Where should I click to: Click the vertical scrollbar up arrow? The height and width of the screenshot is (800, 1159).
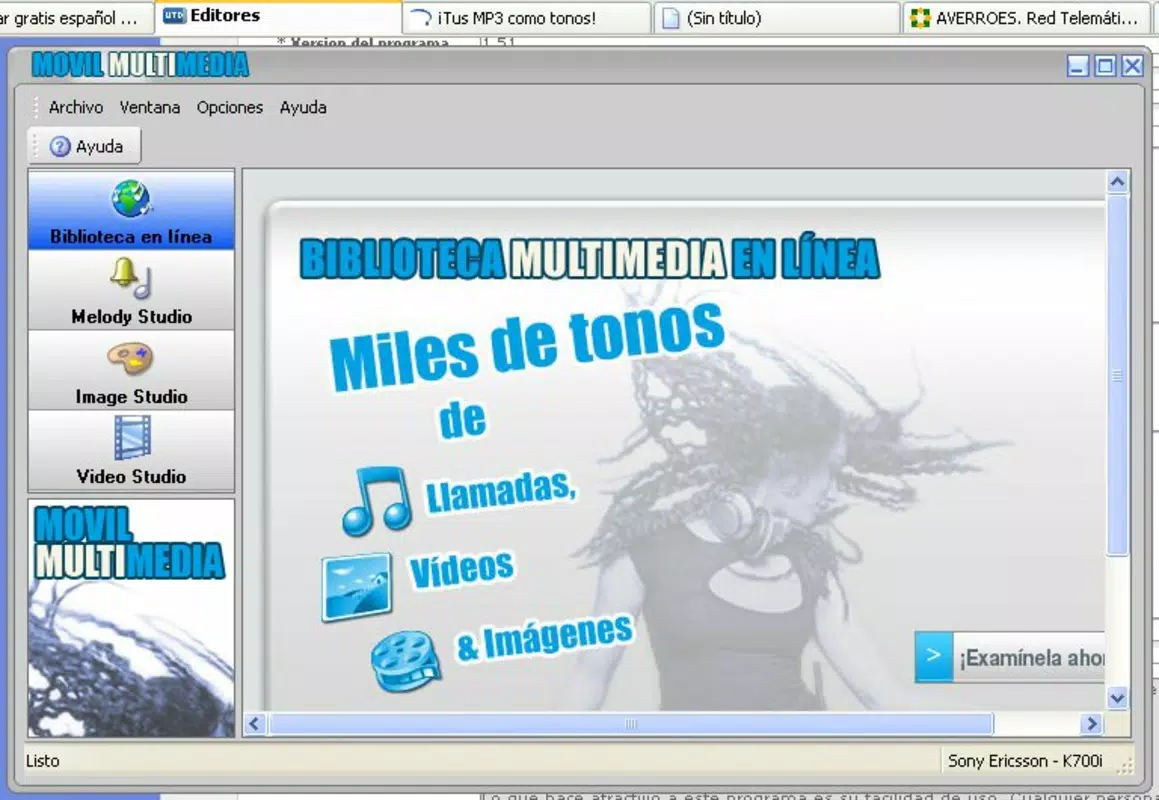pos(1118,181)
